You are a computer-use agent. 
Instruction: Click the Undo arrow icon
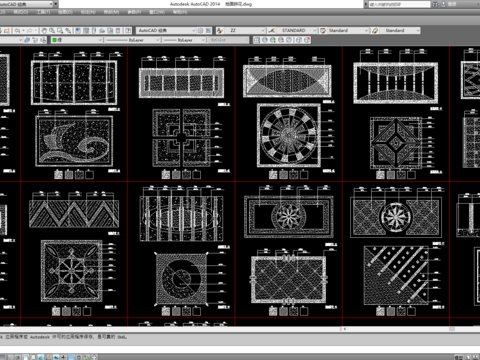click(17, 31)
